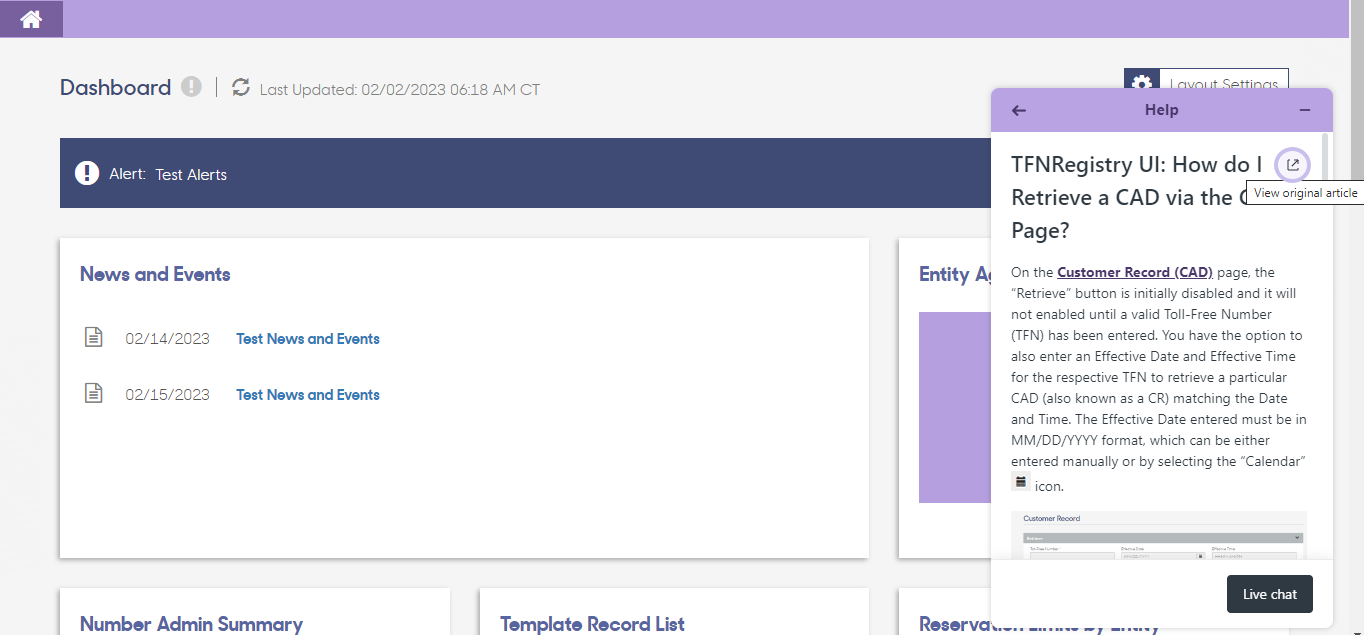The width and height of the screenshot is (1364, 635).
Task: Click the Dashboard info exclamation icon
Action: click(x=191, y=87)
